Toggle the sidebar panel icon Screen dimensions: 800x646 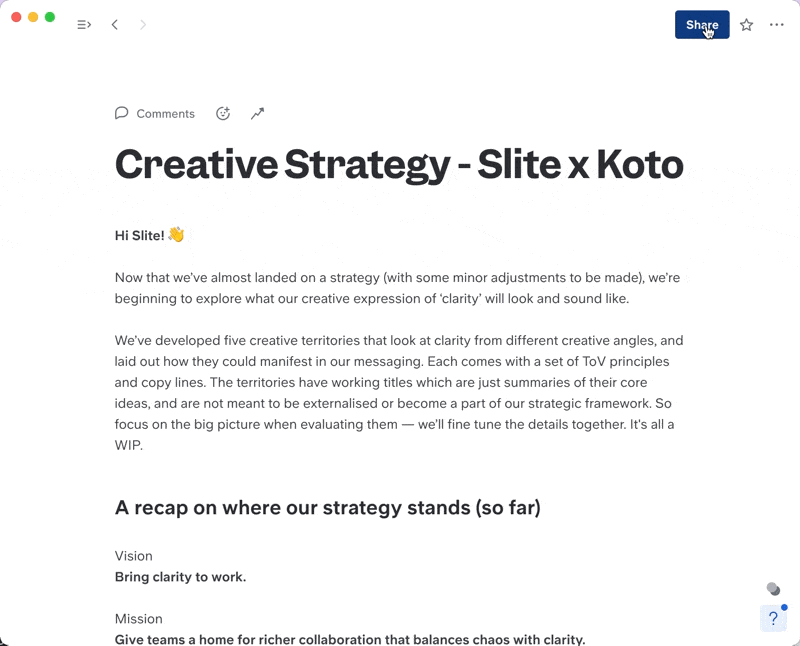tap(84, 24)
